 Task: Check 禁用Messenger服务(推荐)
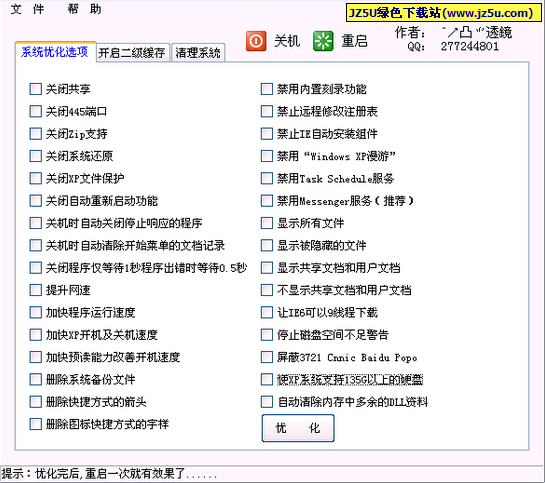pyautogui.click(x=267, y=201)
